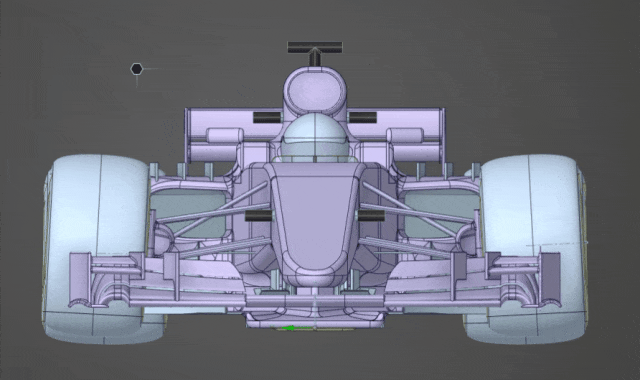Select the front wing center main plane
640x380 pixels.
click(315, 302)
